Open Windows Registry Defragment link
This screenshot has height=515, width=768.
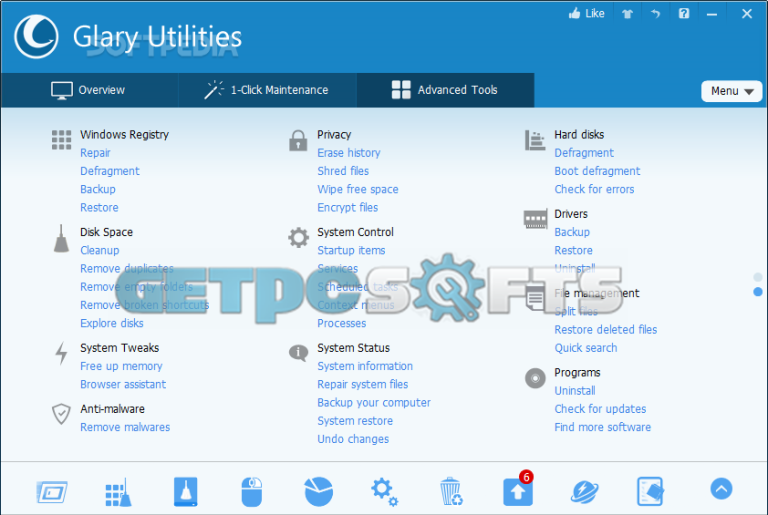tap(110, 171)
